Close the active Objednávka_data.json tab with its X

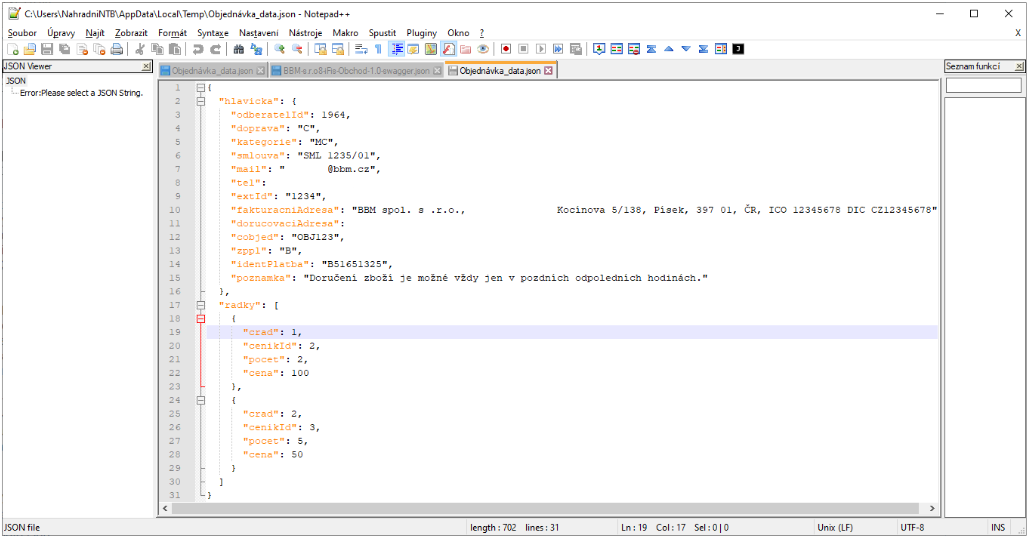pyautogui.click(x=548, y=71)
